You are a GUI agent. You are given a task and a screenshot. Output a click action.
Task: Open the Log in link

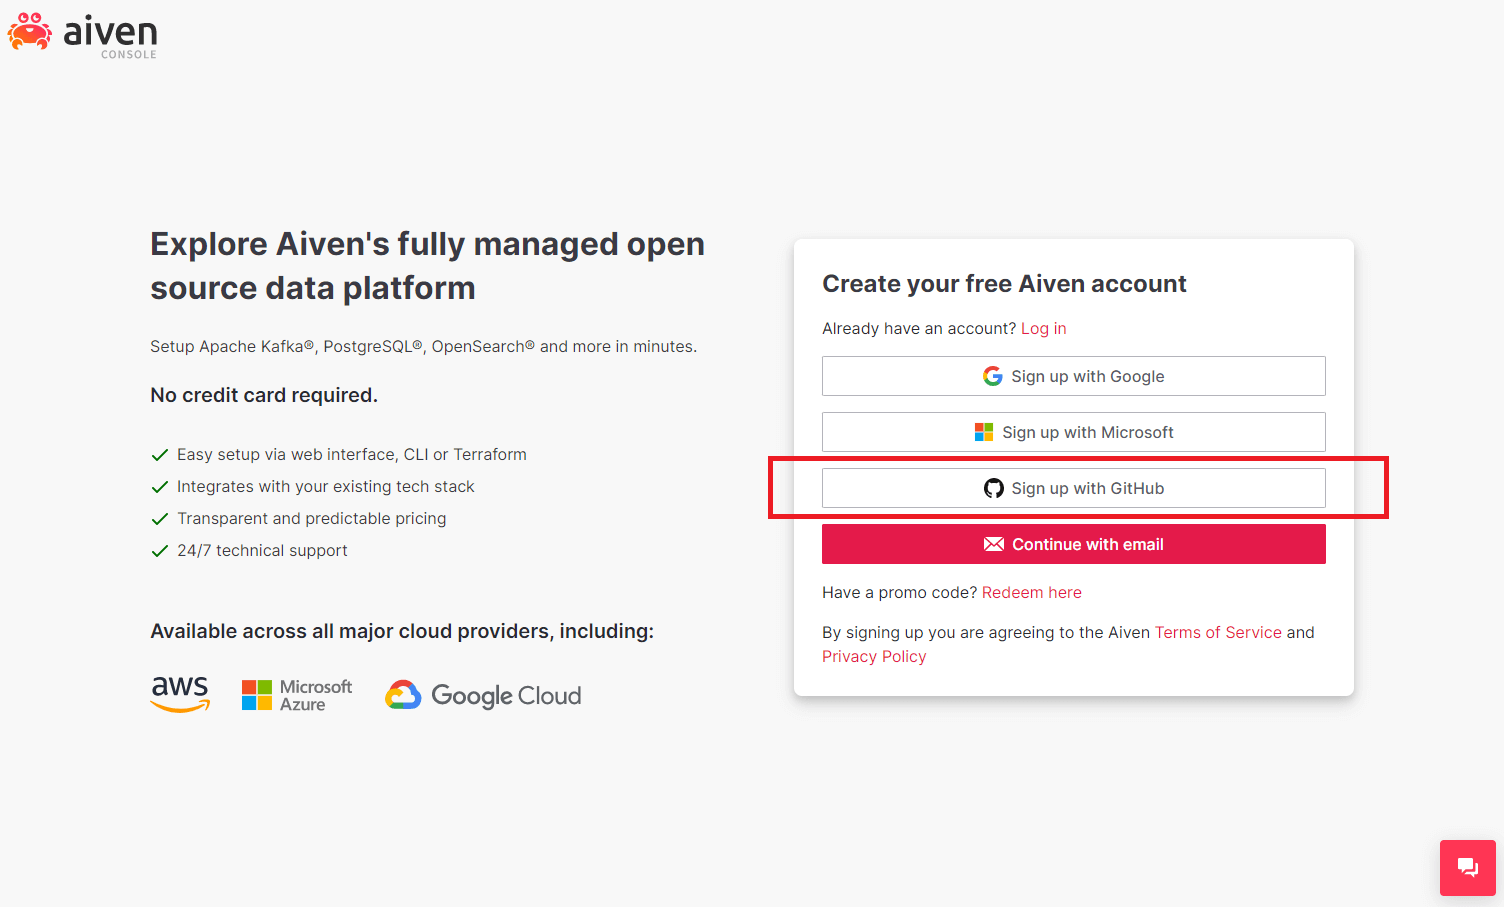point(1043,328)
